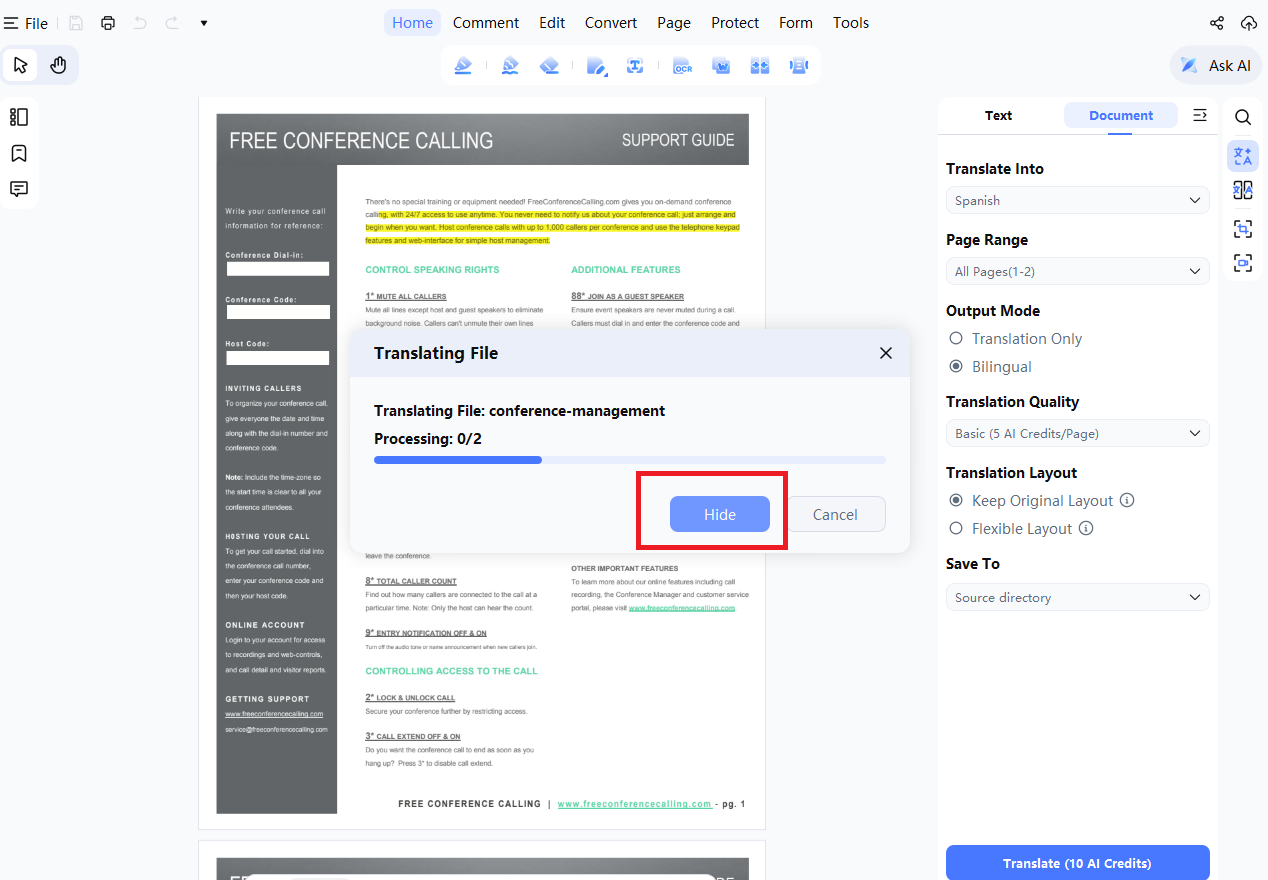Click the crop screenshot capture icon
Image resolution: width=1268 pixels, height=880 pixels.
tap(1243, 229)
